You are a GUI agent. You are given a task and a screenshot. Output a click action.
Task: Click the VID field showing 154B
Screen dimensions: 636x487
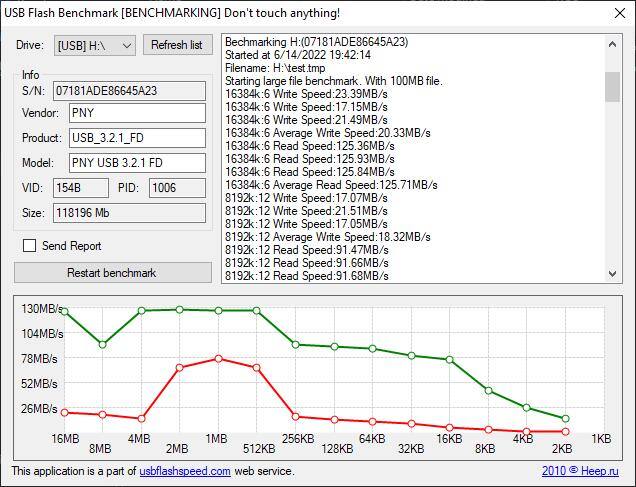81,188
